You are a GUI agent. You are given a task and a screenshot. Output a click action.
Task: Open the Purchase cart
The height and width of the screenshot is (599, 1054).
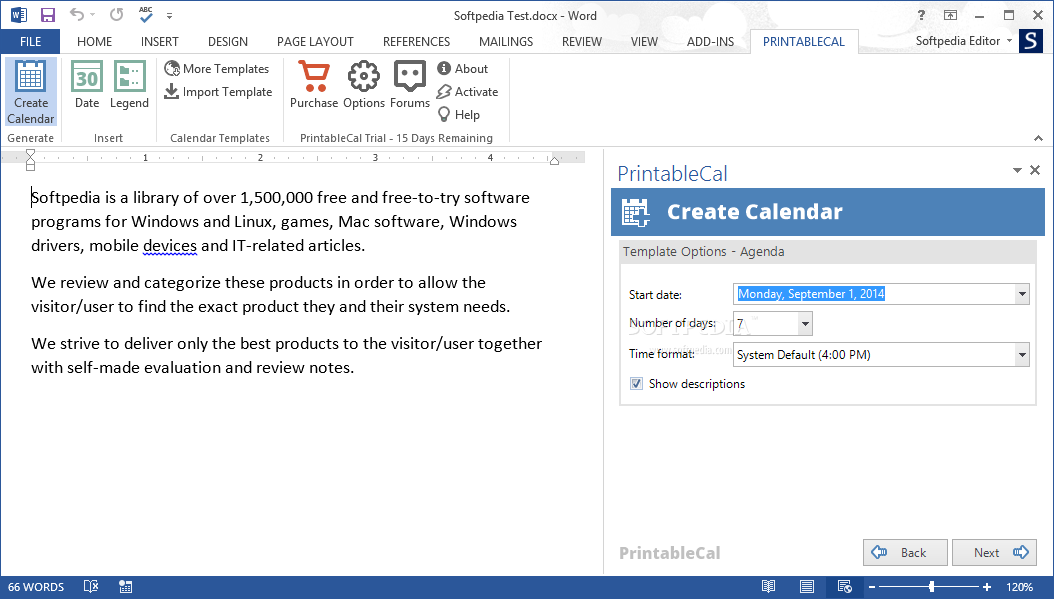314,85
